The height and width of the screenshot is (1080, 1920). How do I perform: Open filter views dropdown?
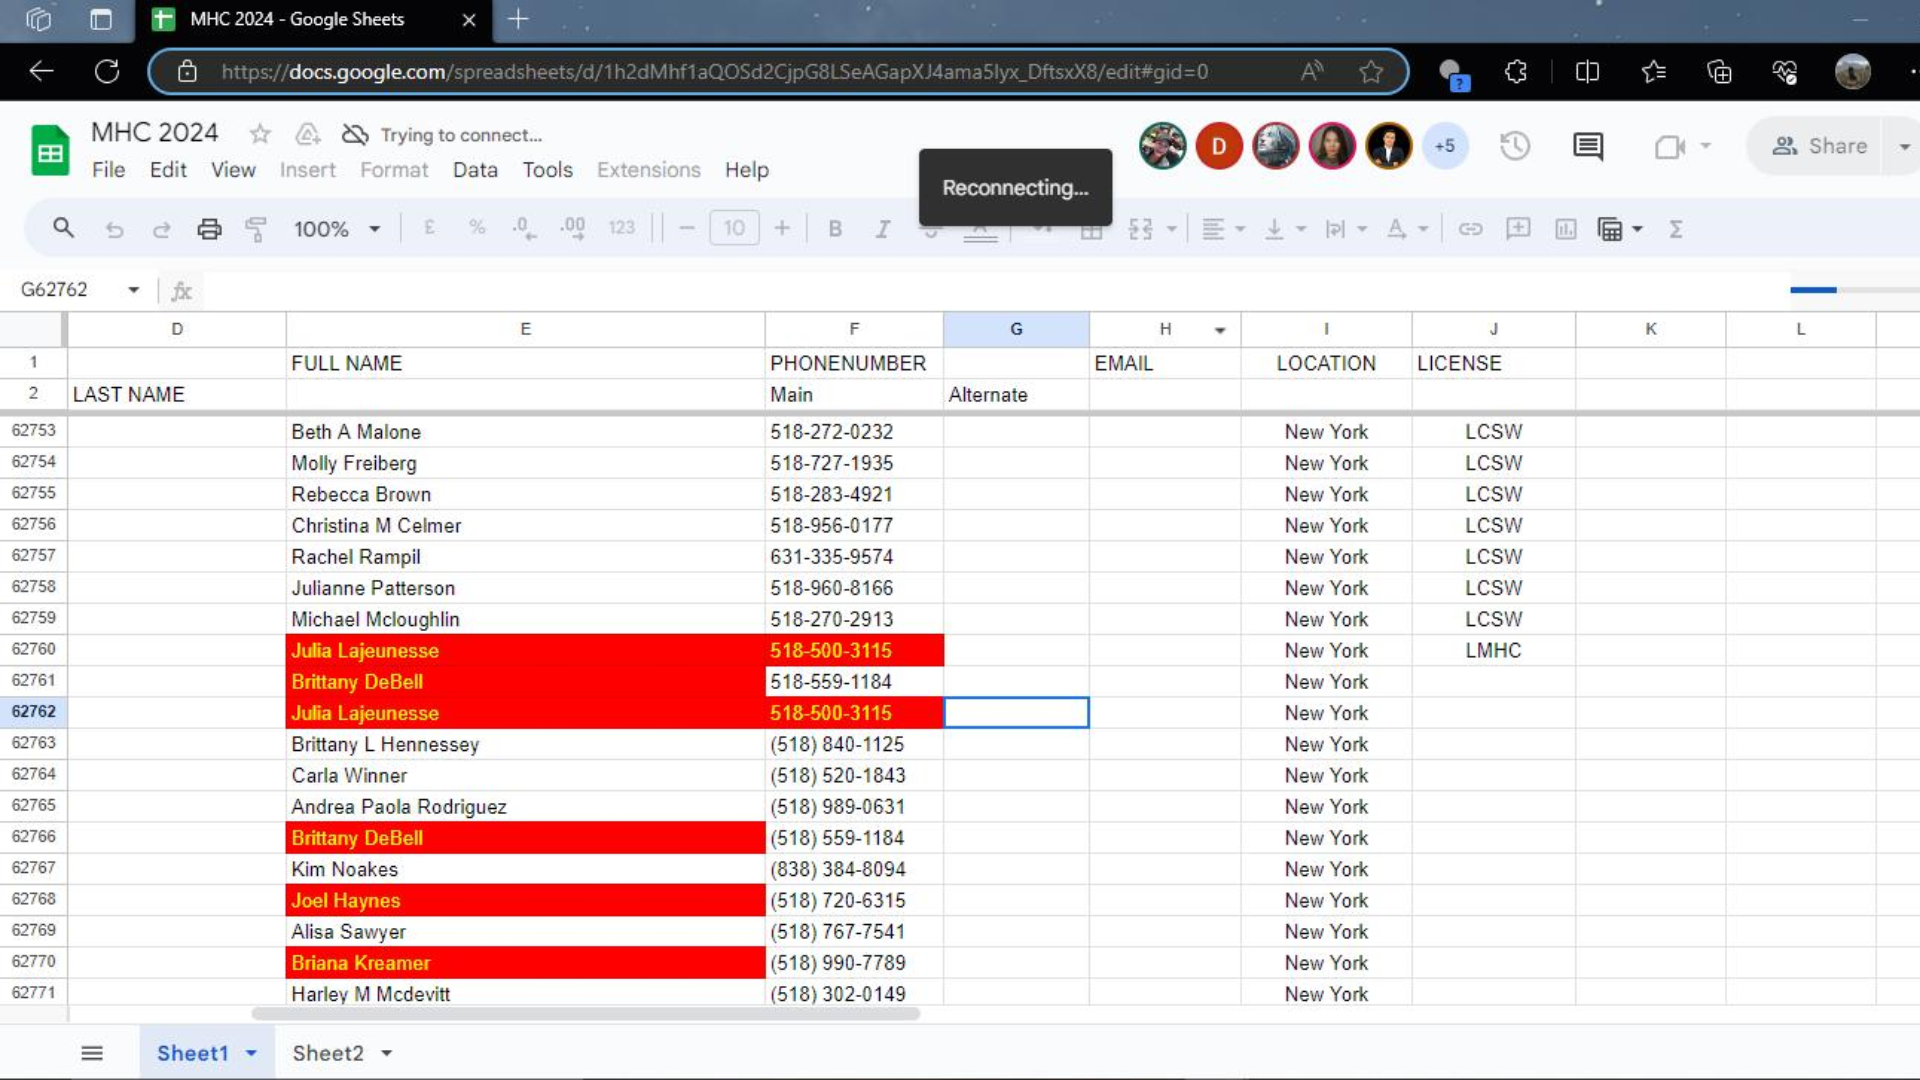[x=1637, y=229]
